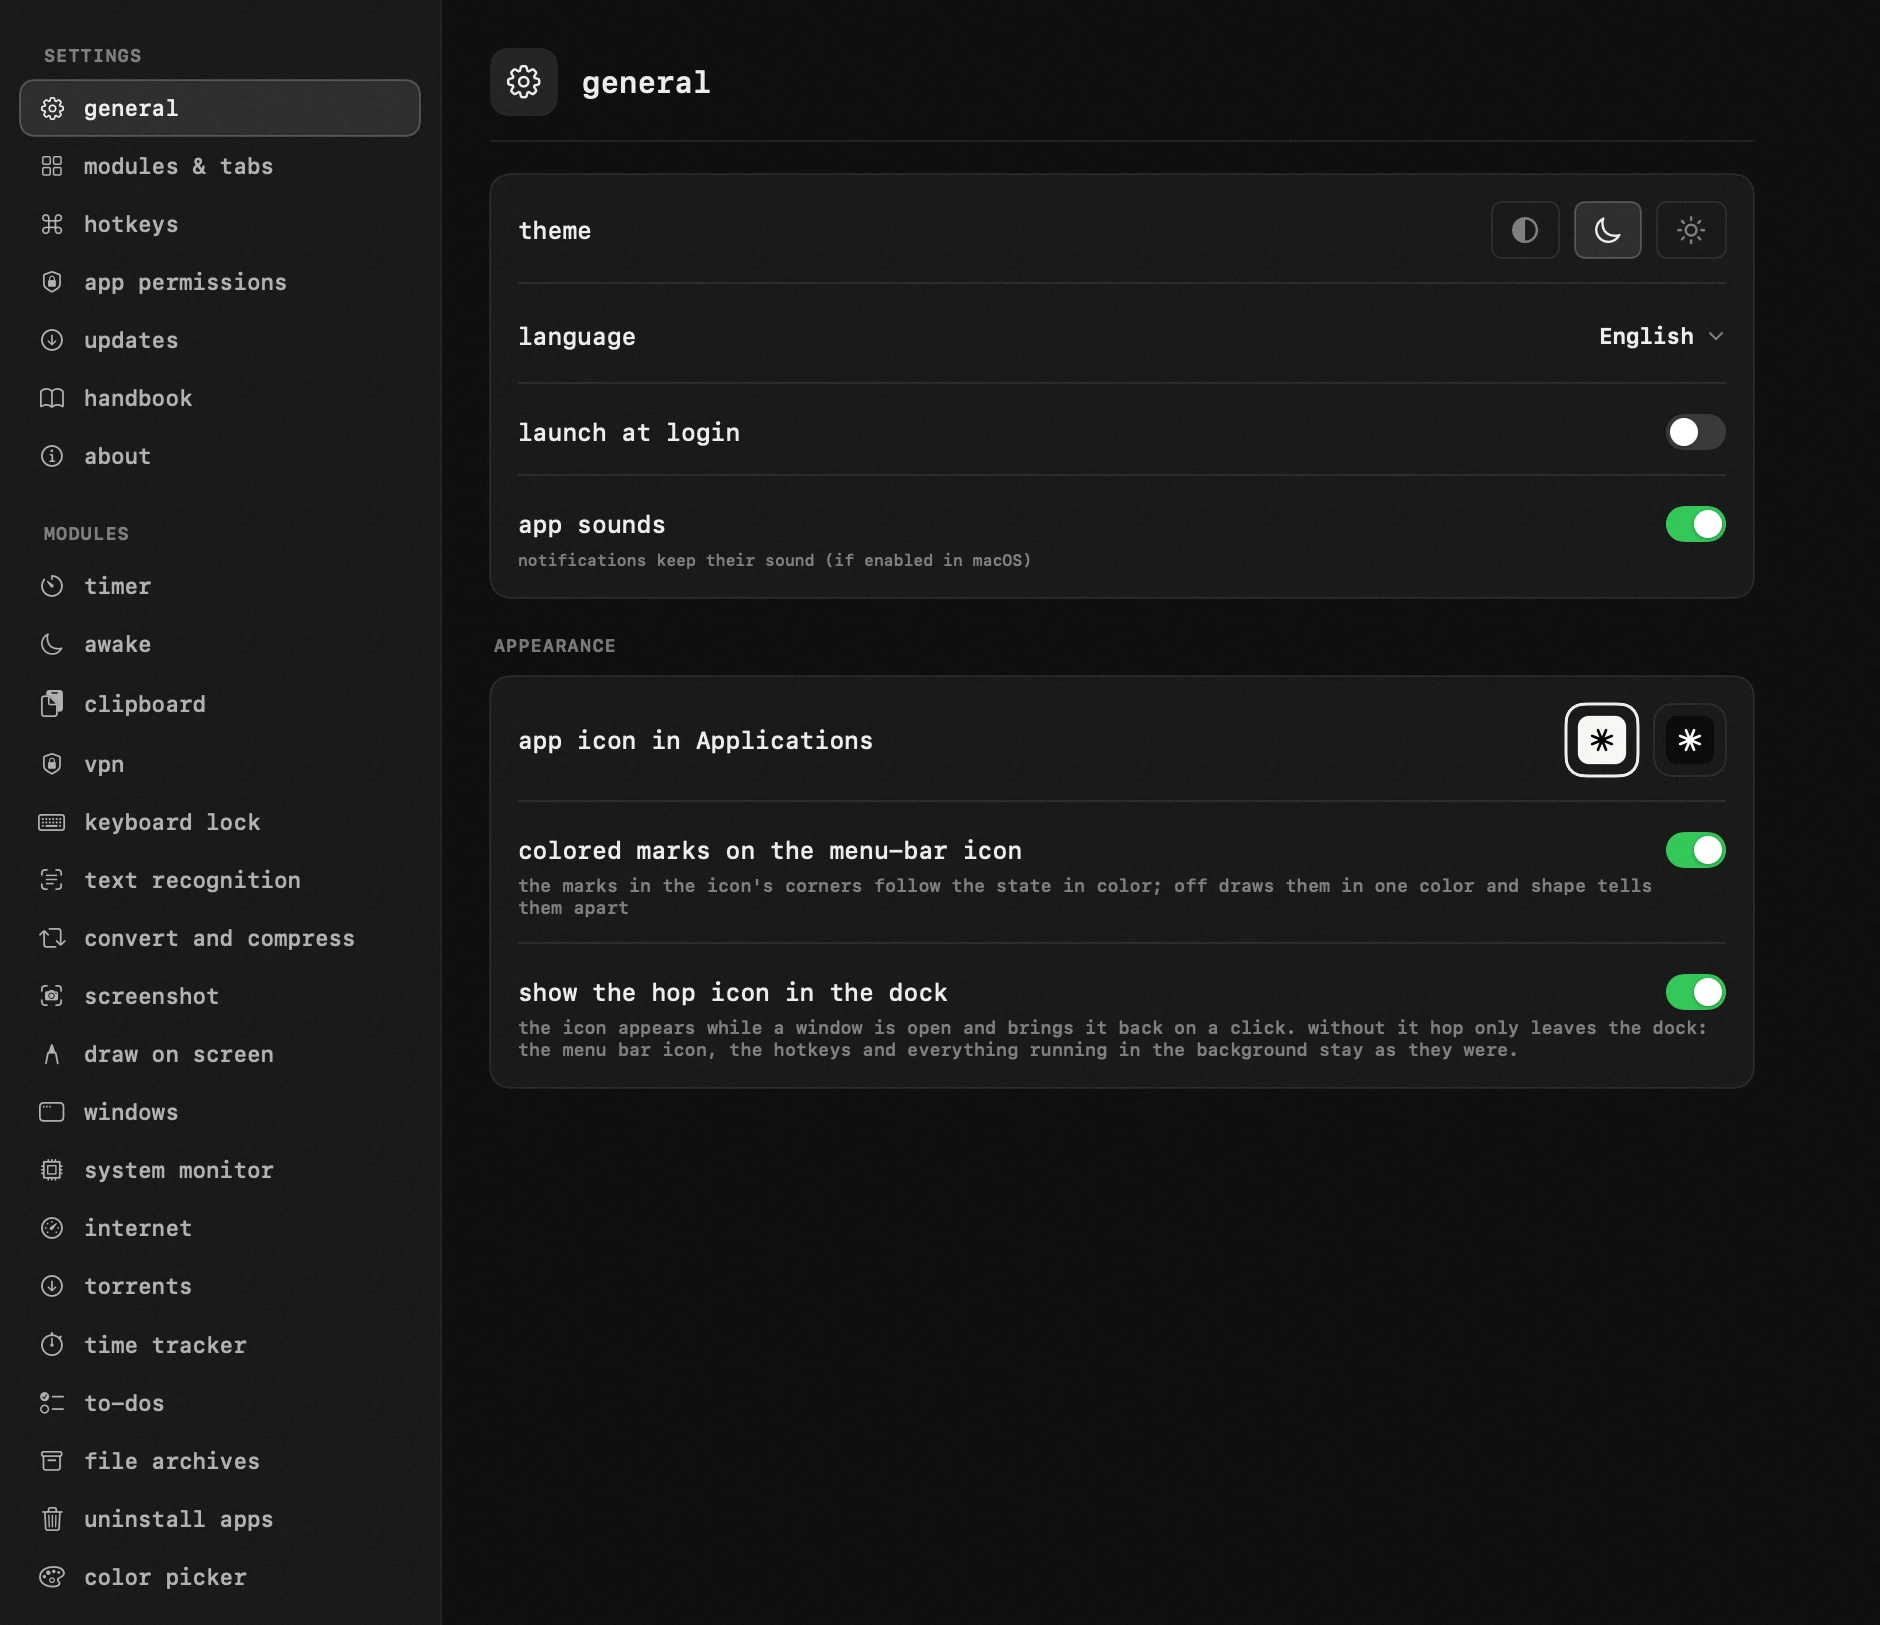Enable the launch at login switch

[x=1695, y=432]
